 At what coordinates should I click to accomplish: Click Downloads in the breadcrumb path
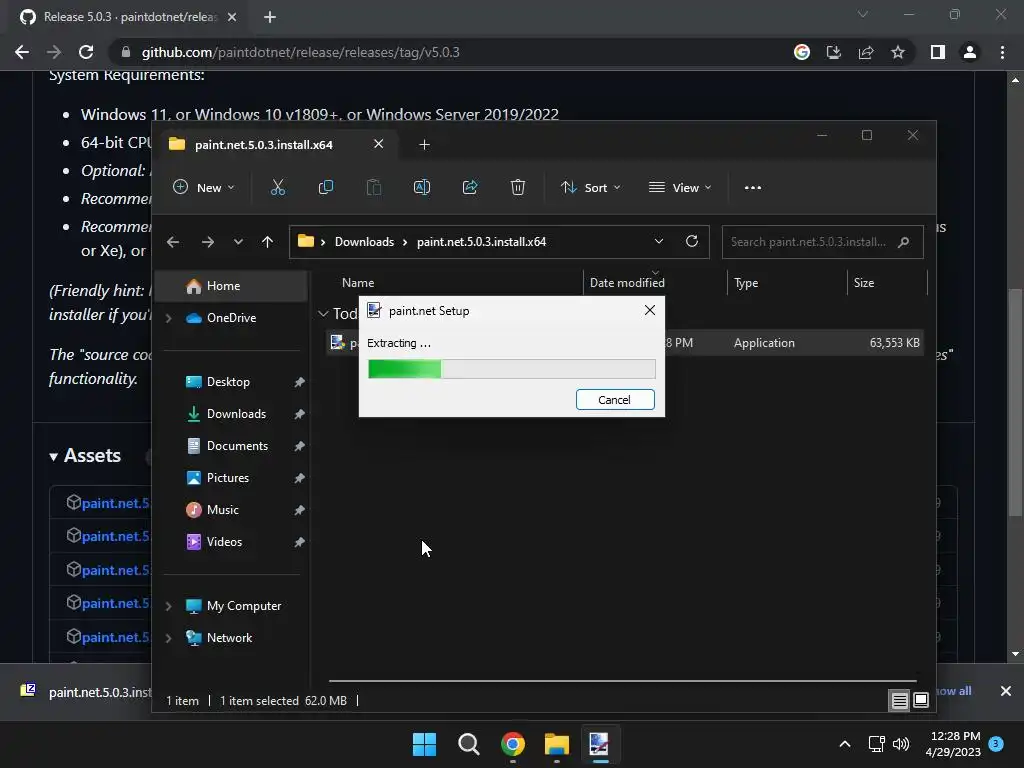(x=364, y=242)
